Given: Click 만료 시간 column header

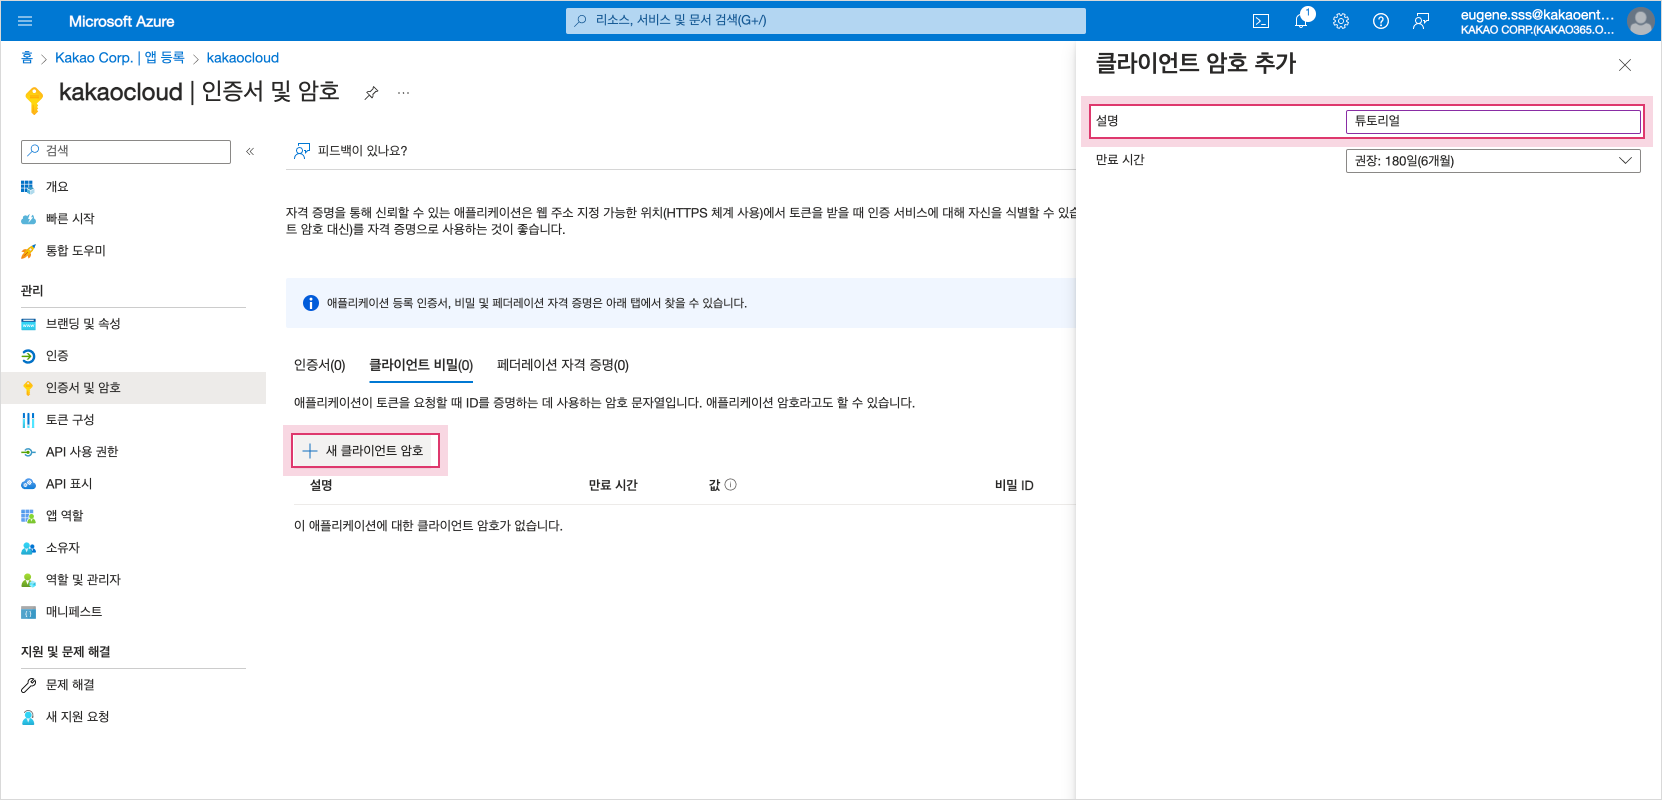Looking at the screenshot, I should coord(613,485).
